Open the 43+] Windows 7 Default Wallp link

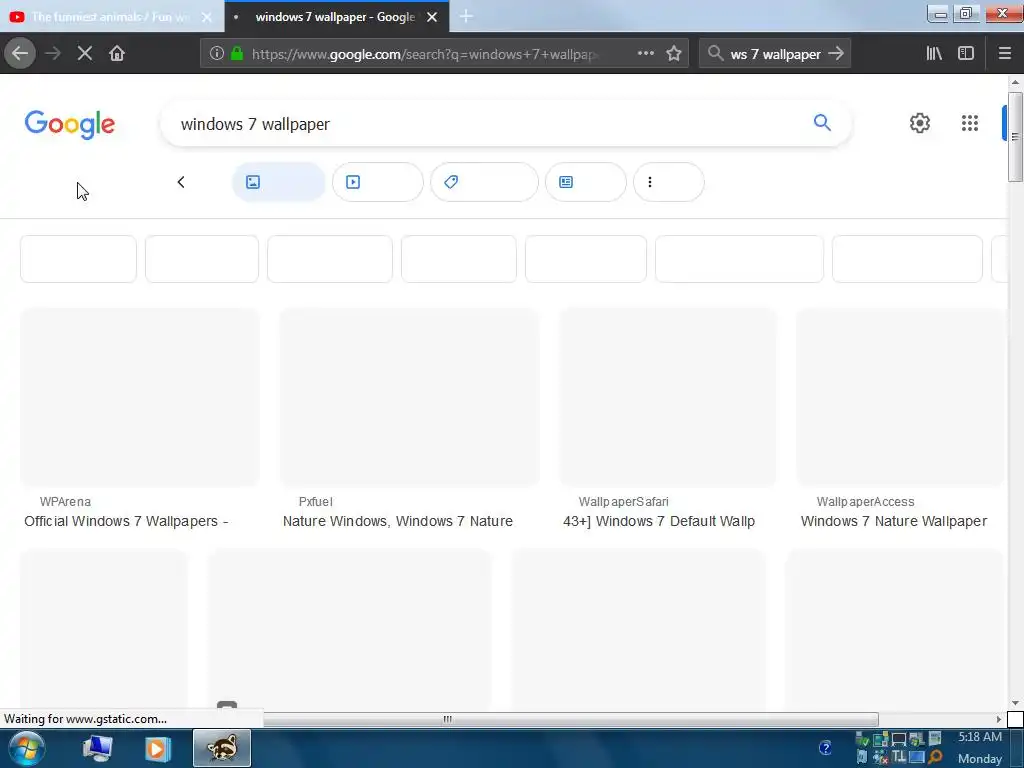pos(659,521)
